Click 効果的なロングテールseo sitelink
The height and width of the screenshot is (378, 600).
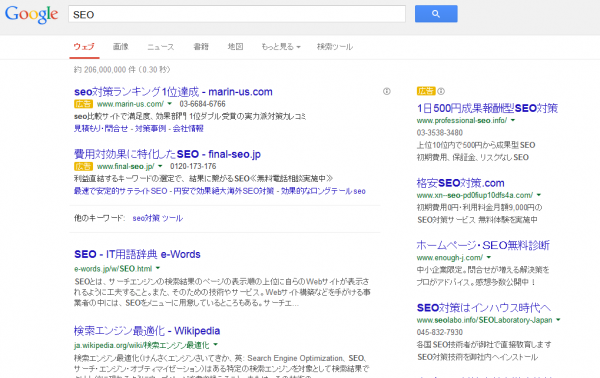tap(323, 191)
